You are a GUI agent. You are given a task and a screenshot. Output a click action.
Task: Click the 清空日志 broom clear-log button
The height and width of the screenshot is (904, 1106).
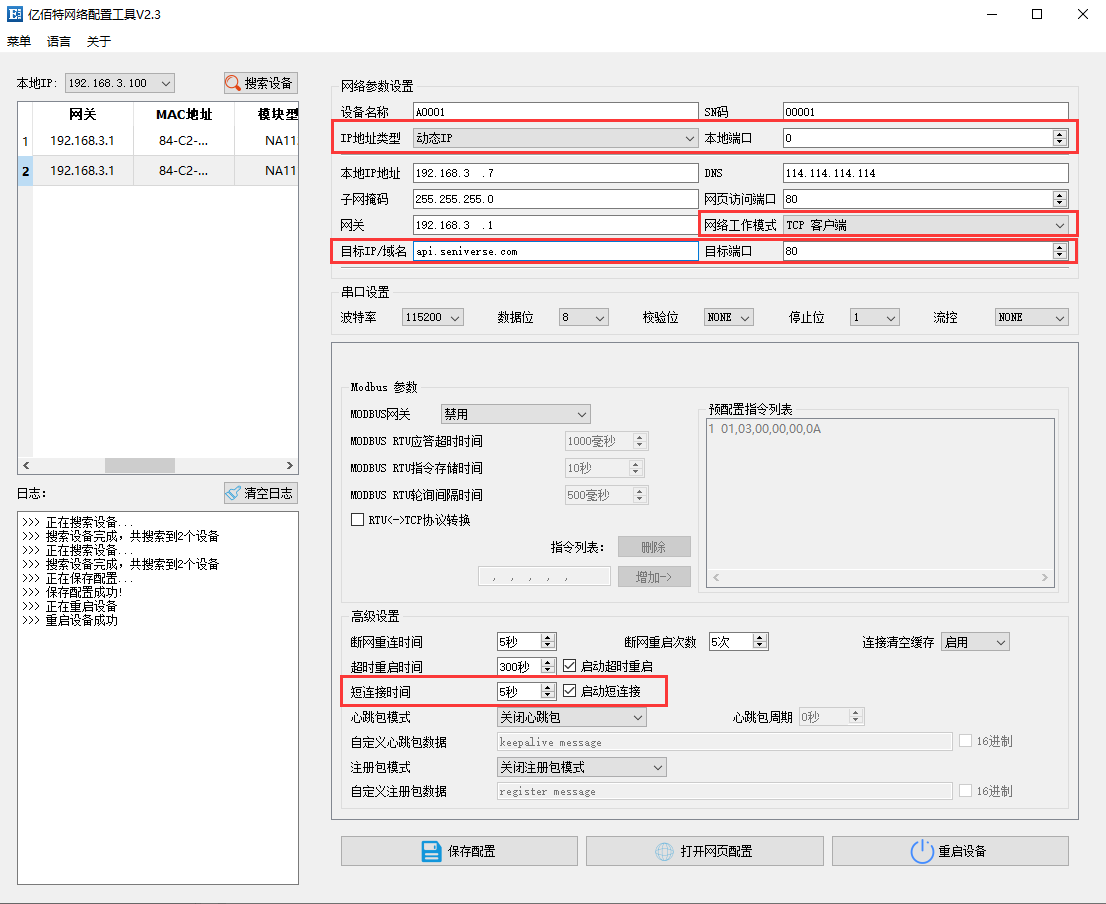(260, 493)
